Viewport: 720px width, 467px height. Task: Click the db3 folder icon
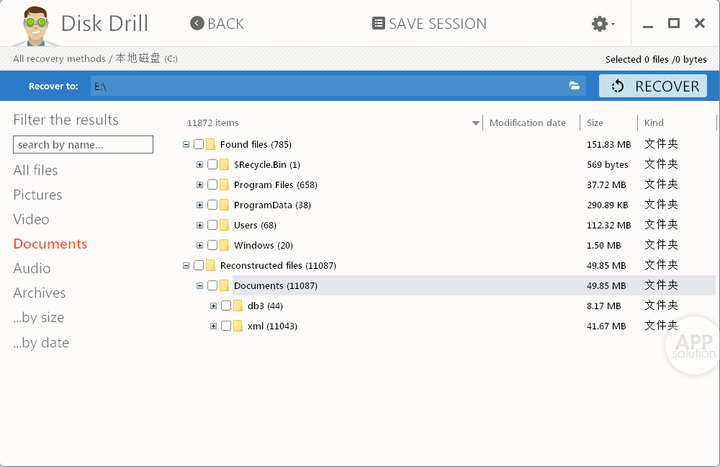coord(238,306)
